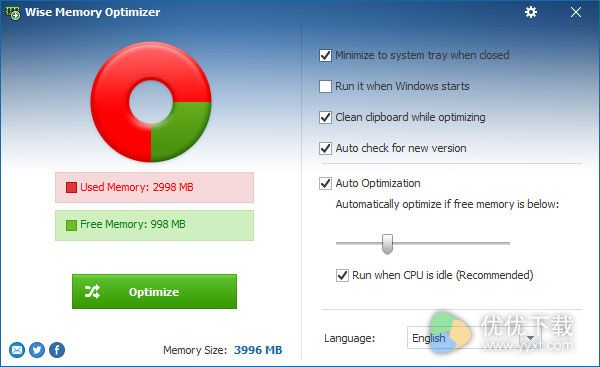Disable Auto check for new version
This screenshot has height=367, width=600.
point(325,148)
